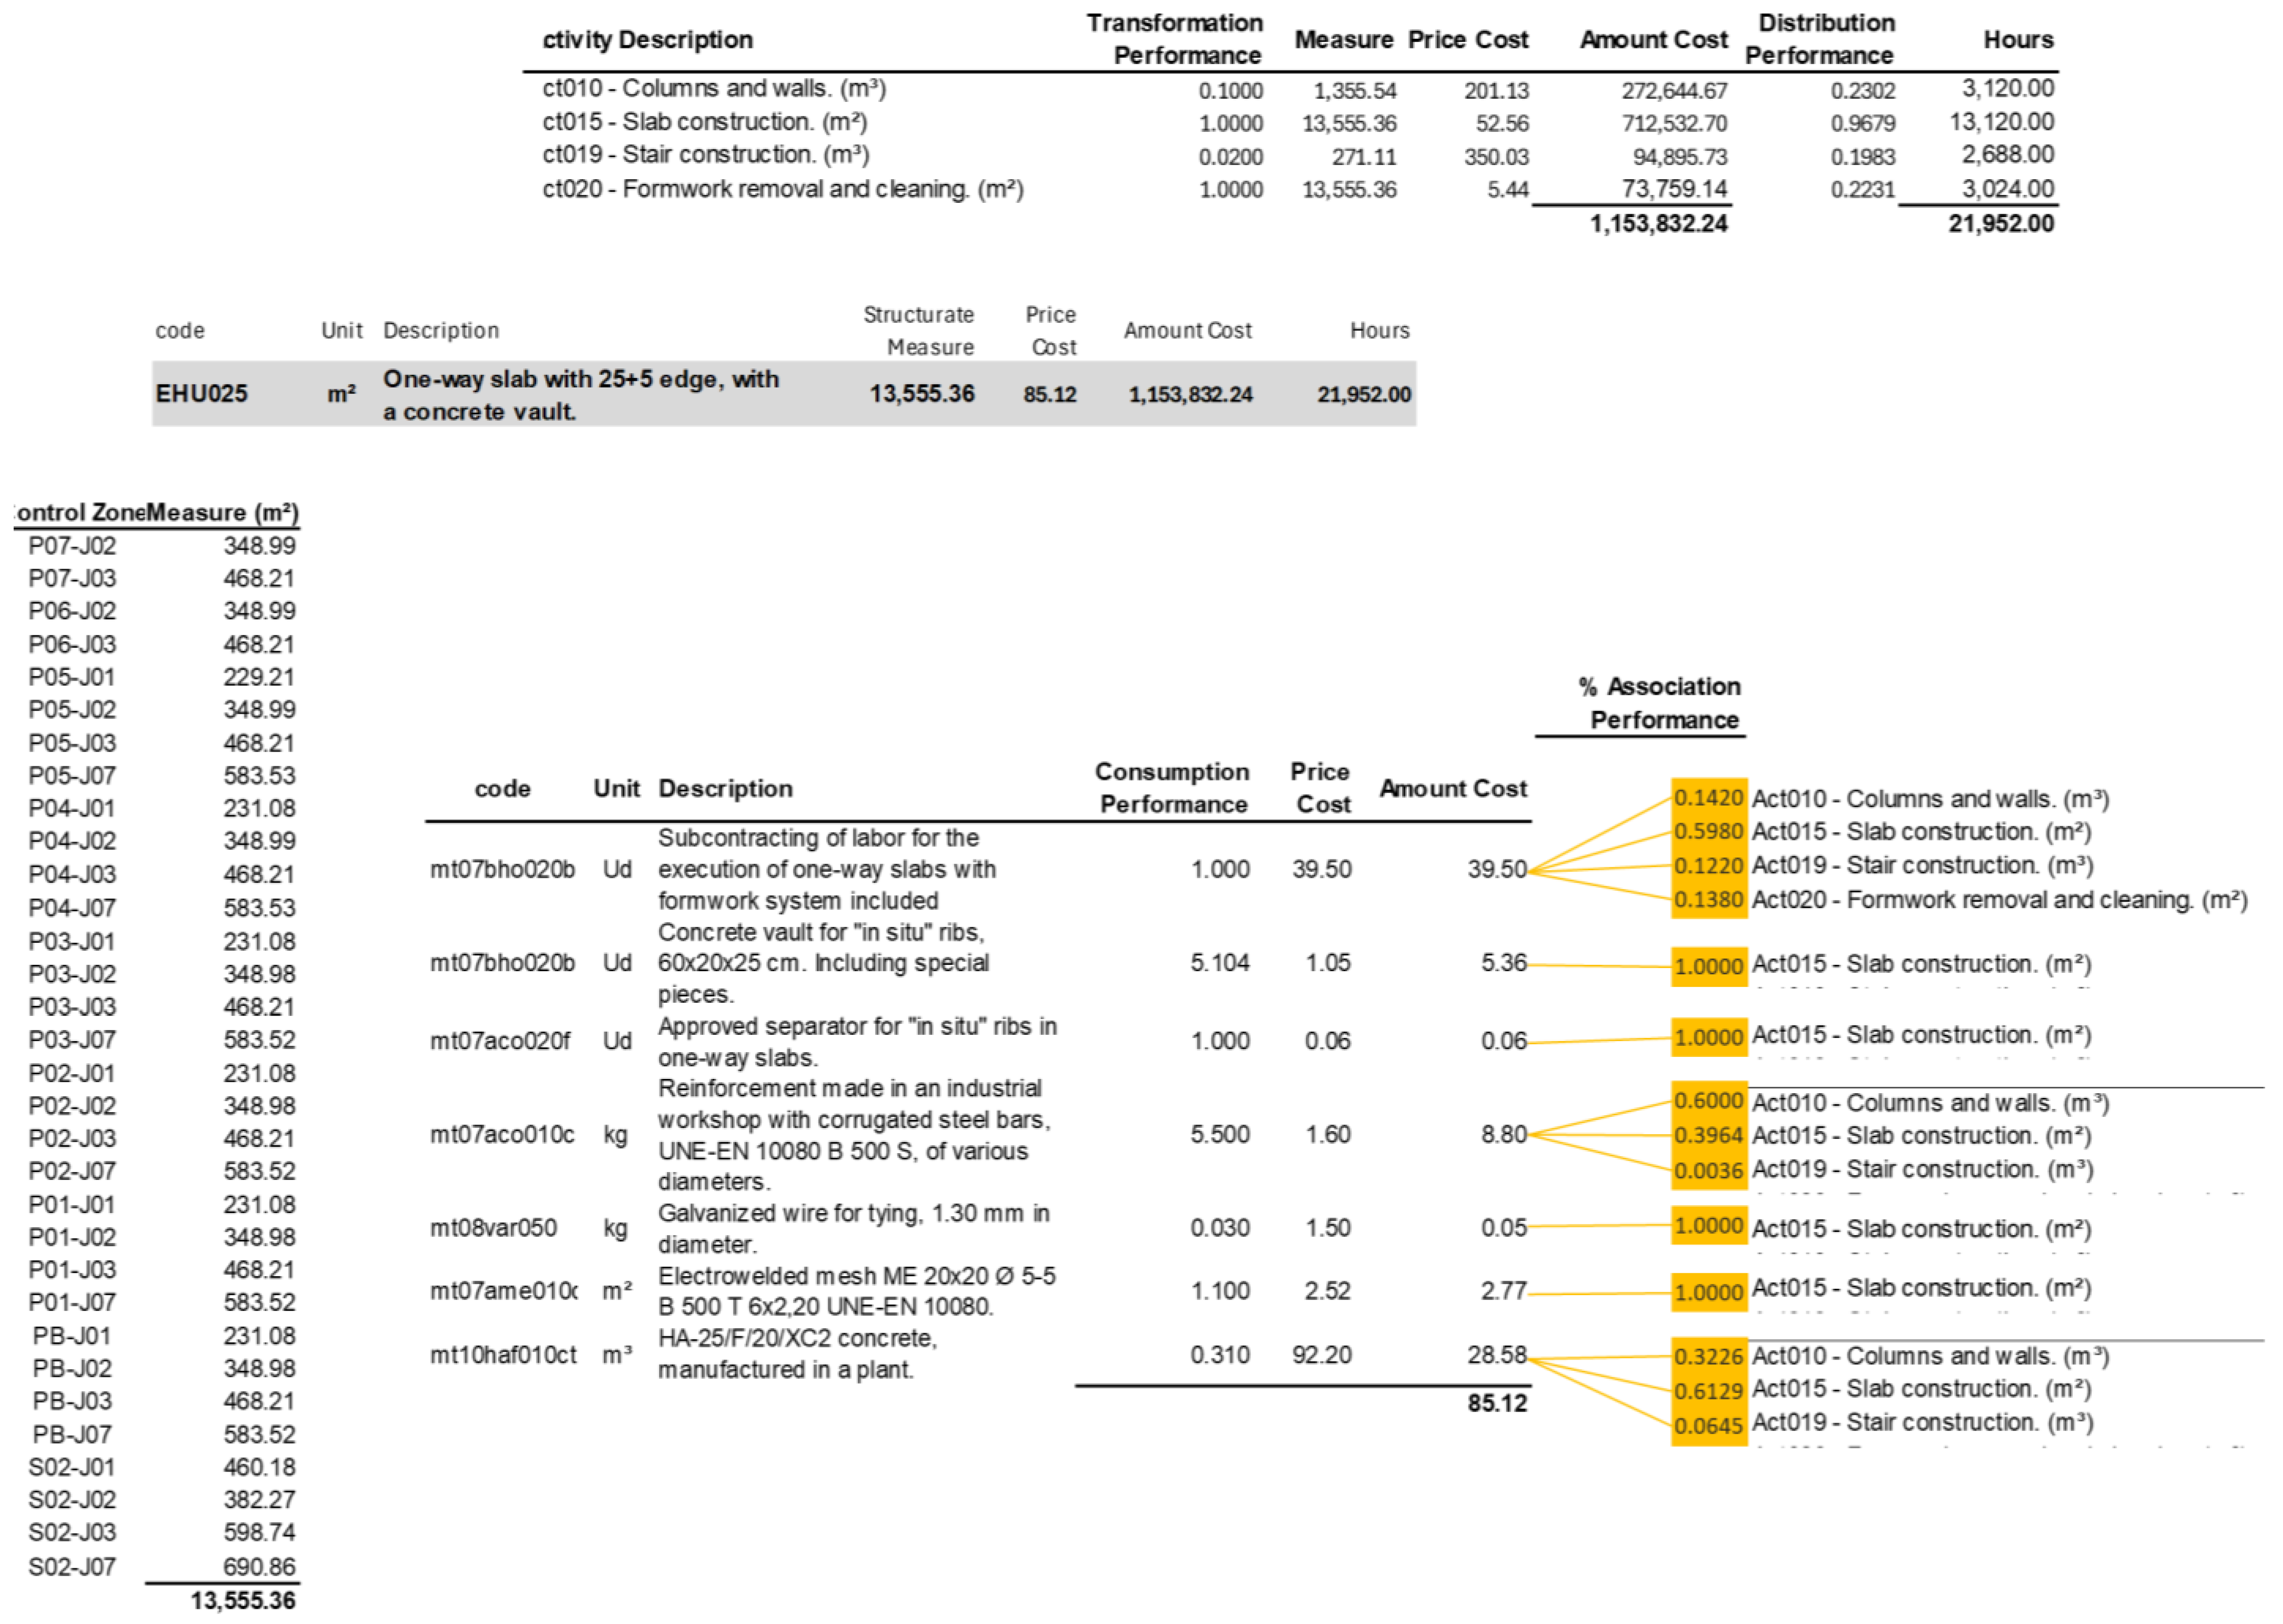
Task: Select the 13,120.00 hours value
Action: coord(2002,122)
